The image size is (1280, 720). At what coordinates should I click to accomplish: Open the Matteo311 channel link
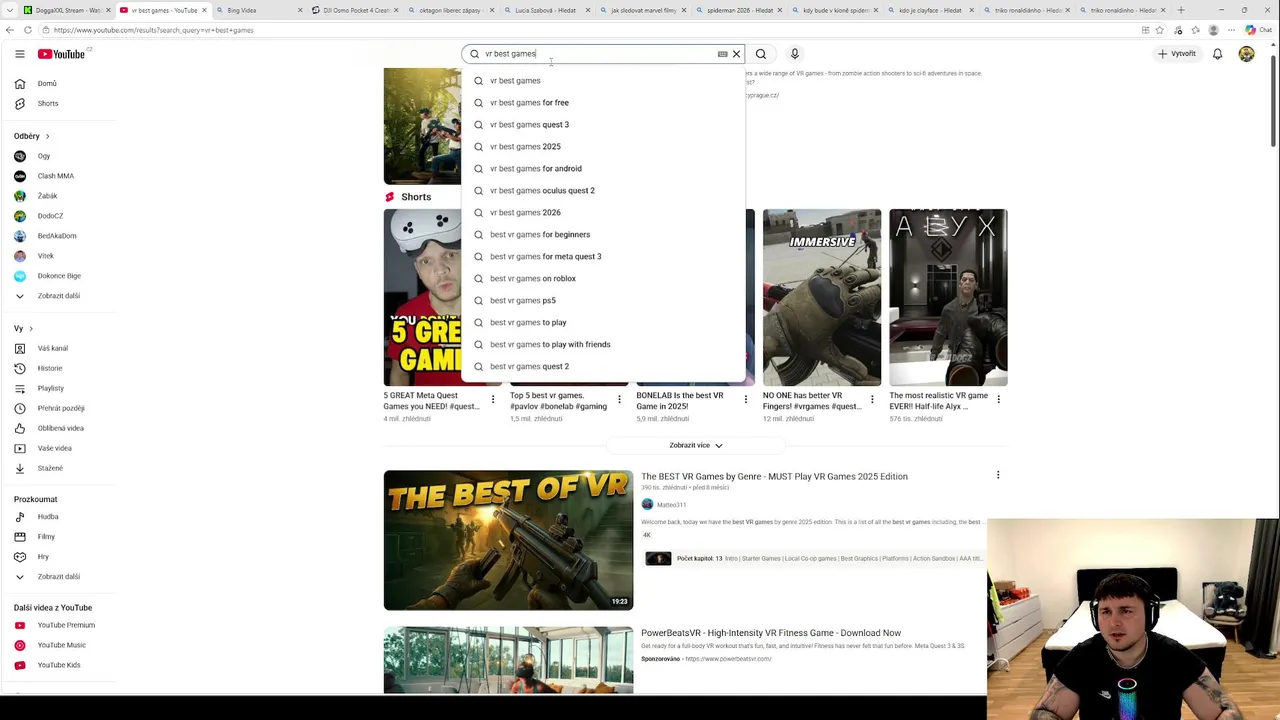coord(671,505)
